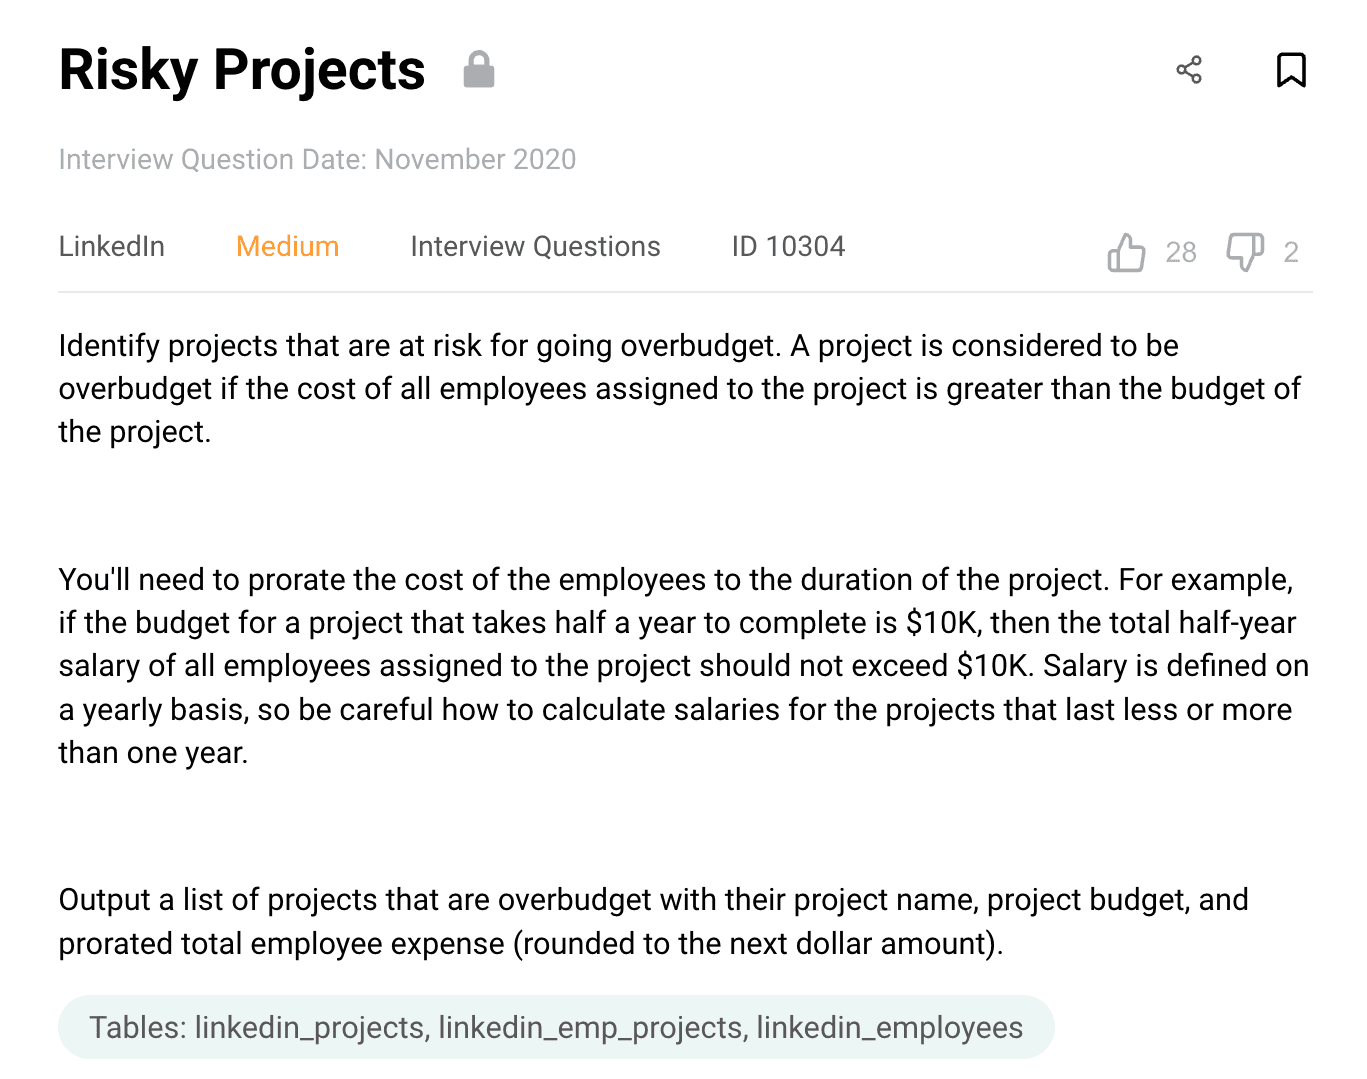
Task: Click the lock icon beside the title
Action: [479, 70]
